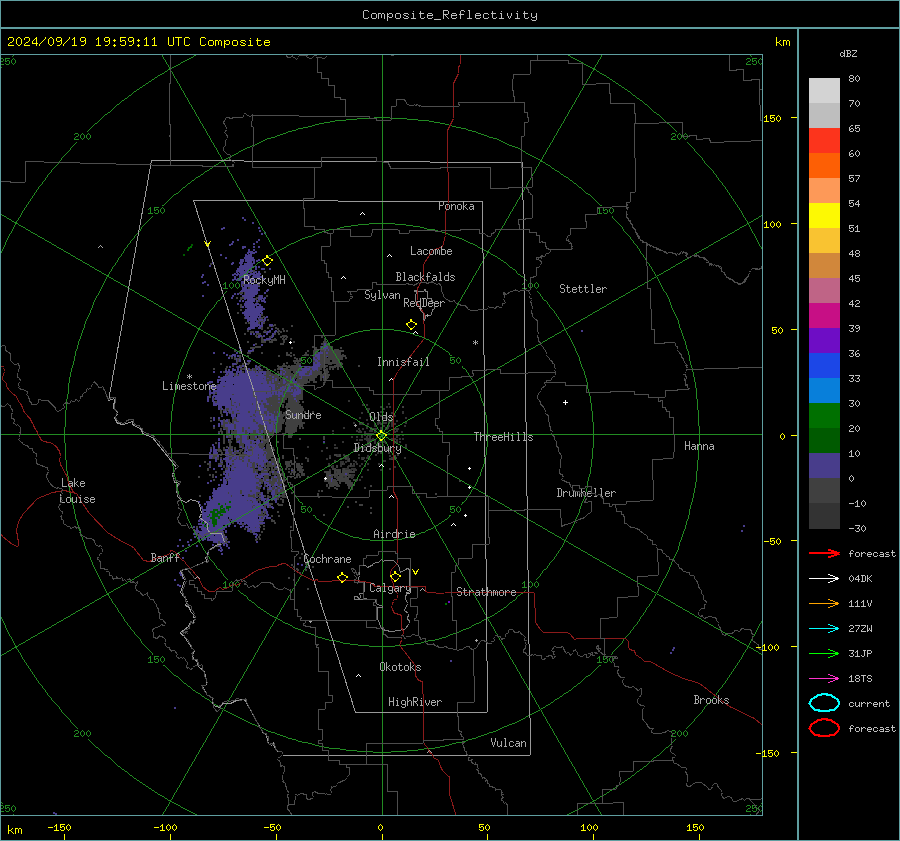
Task: Click the Lake Louise label
Action: [x=77, y=491]
